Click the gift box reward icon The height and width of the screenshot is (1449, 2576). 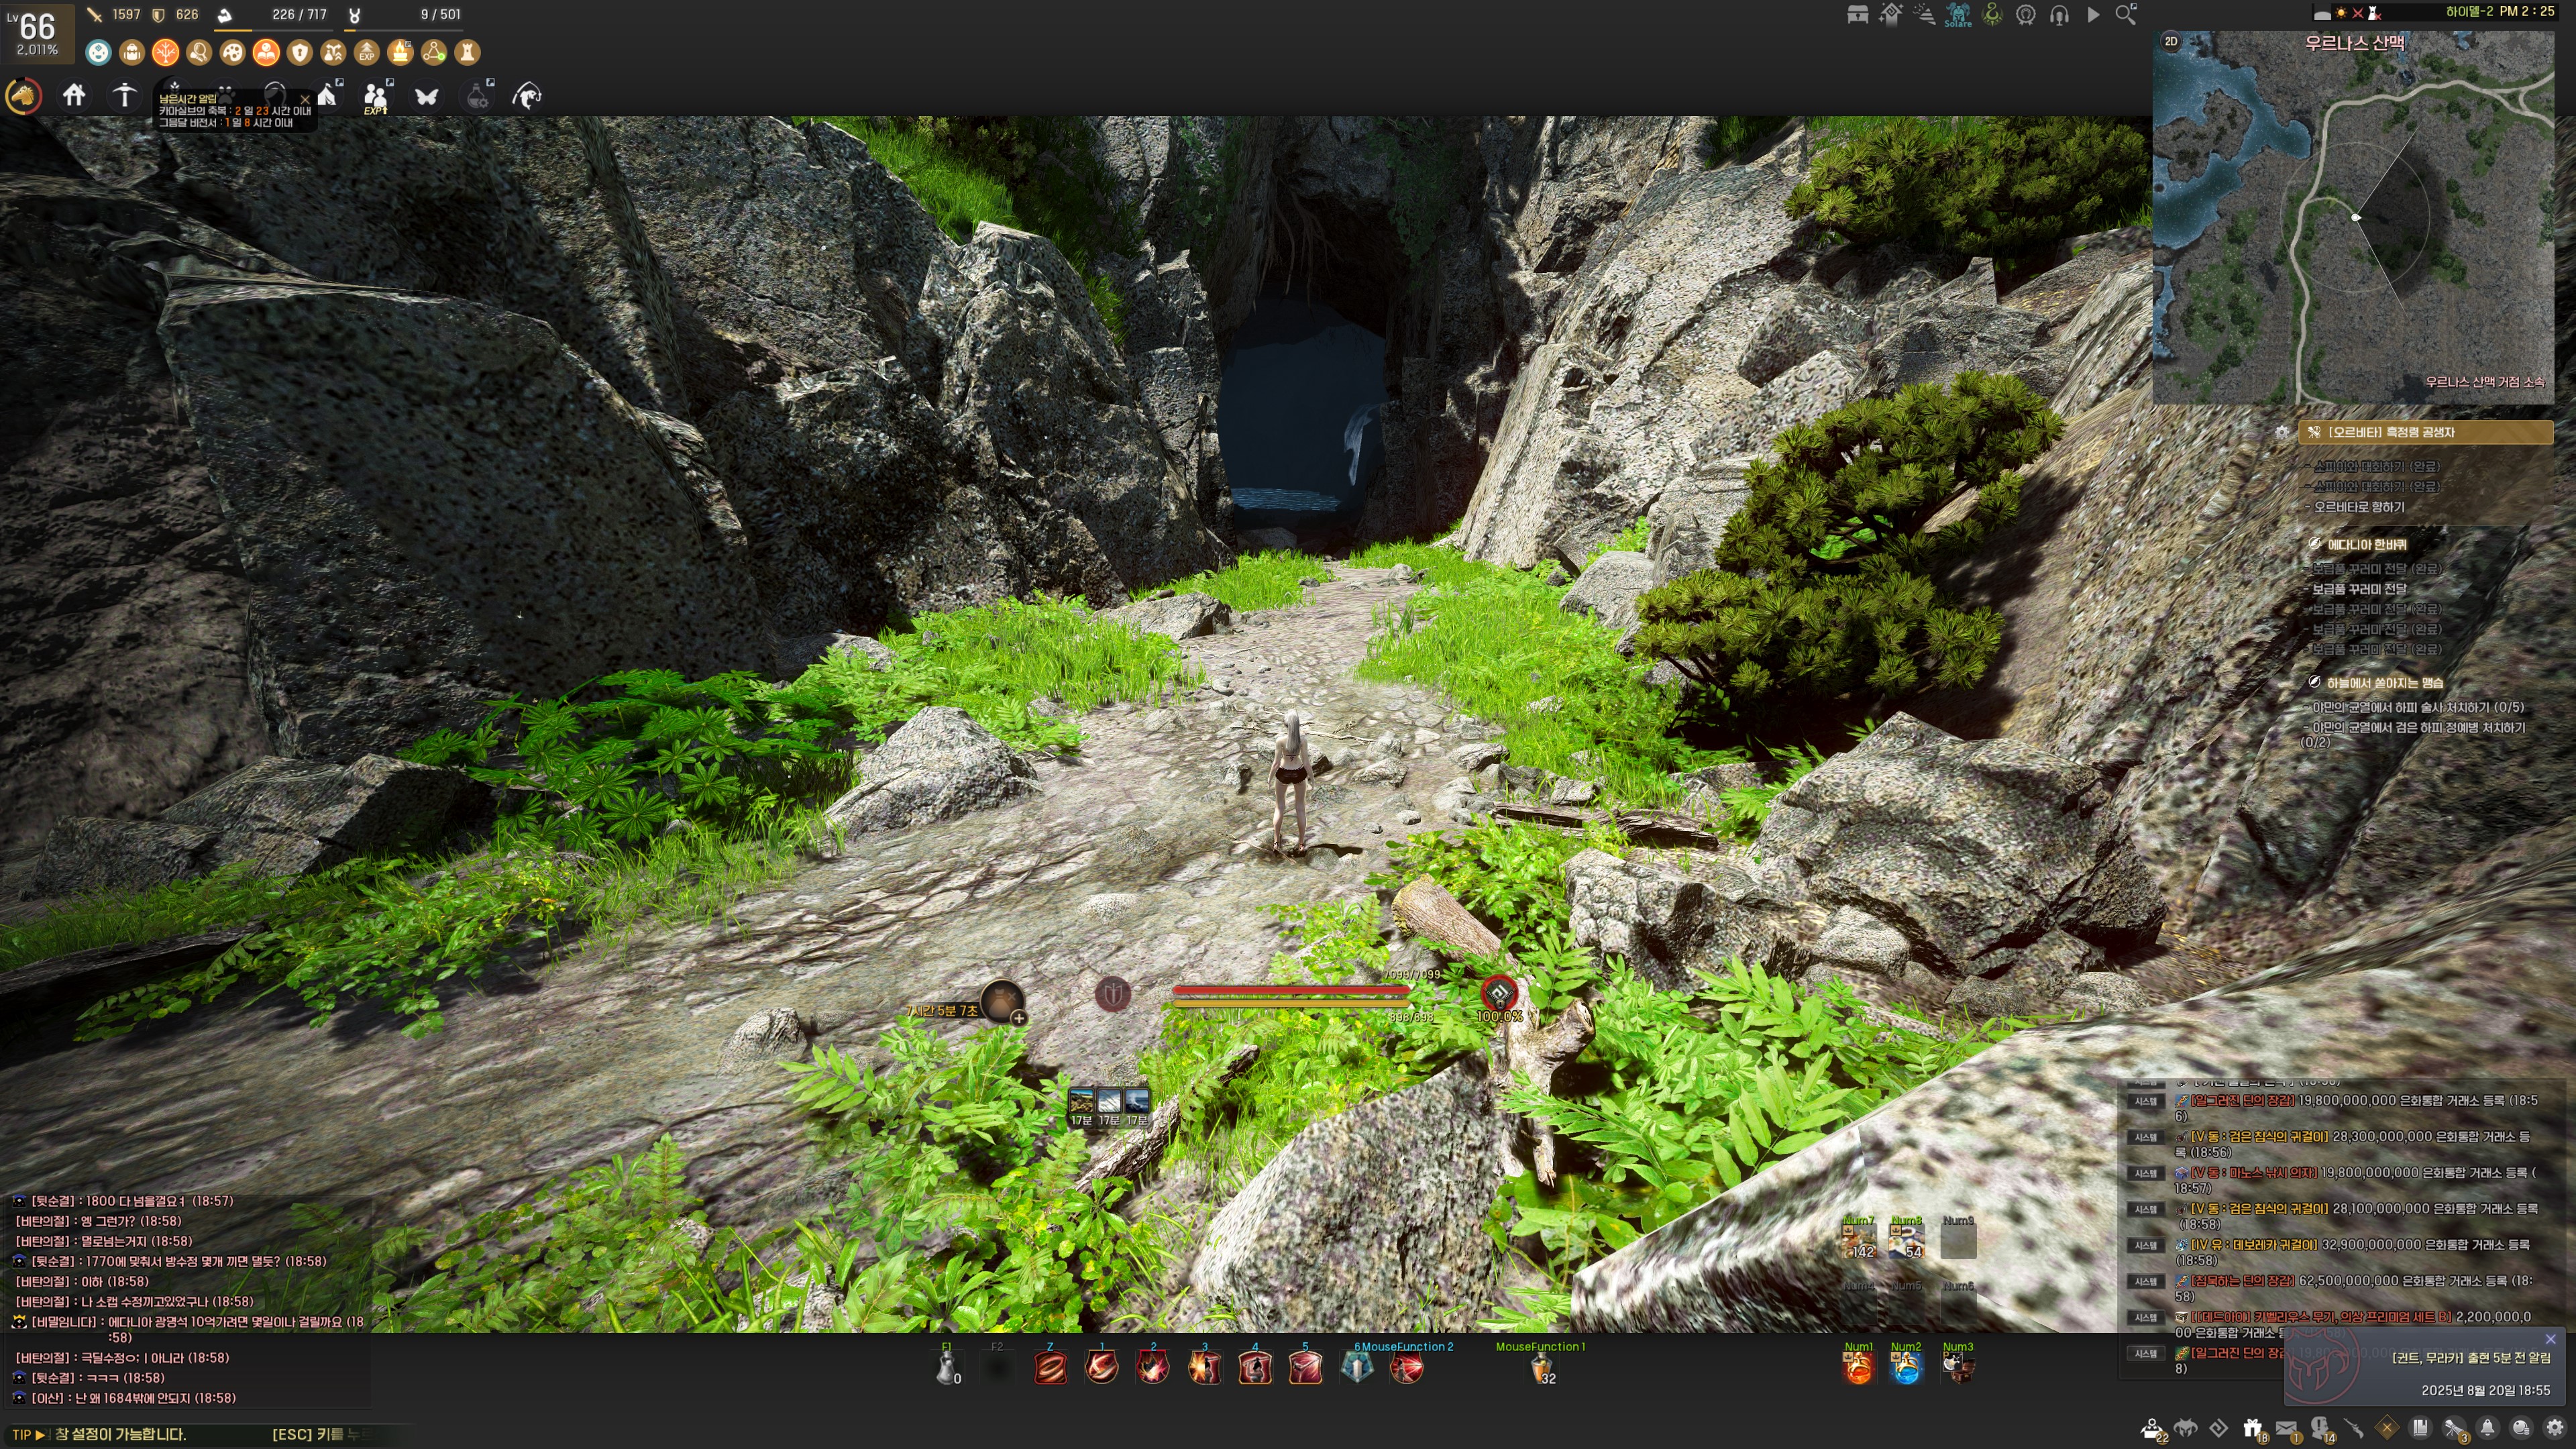click(x=2252, y=1429)
